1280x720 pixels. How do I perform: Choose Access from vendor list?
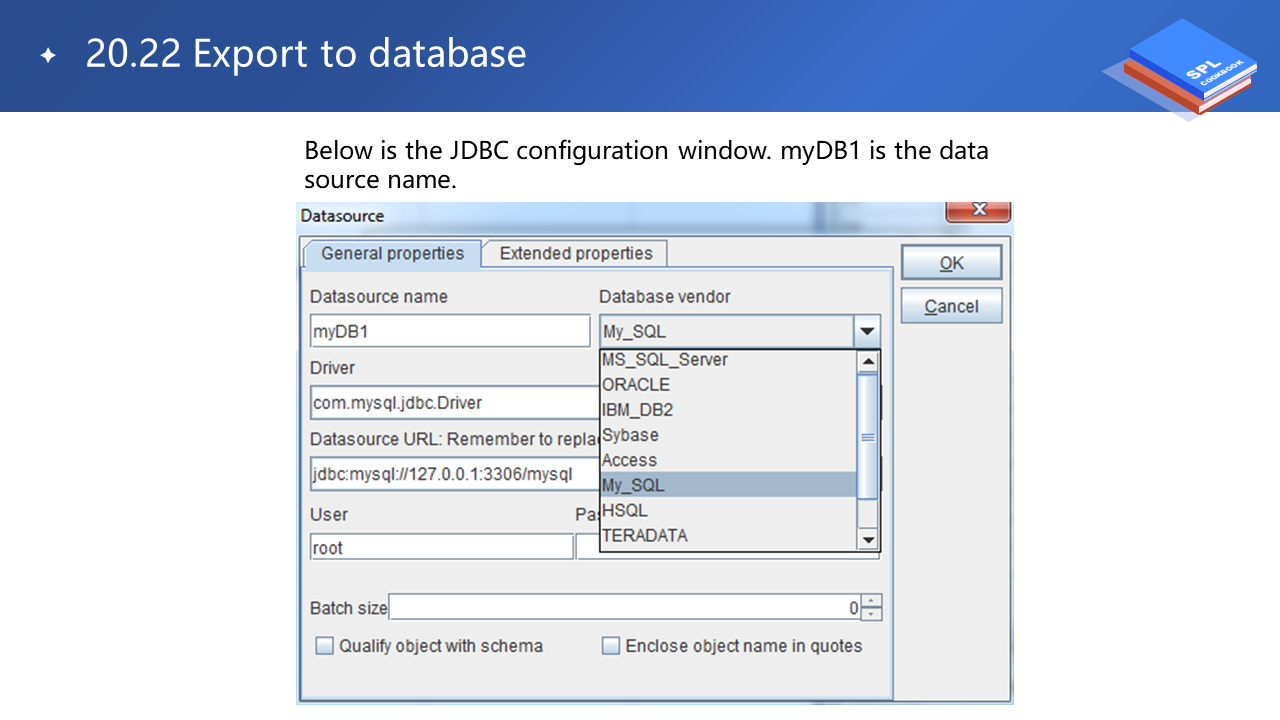[630, 460]
